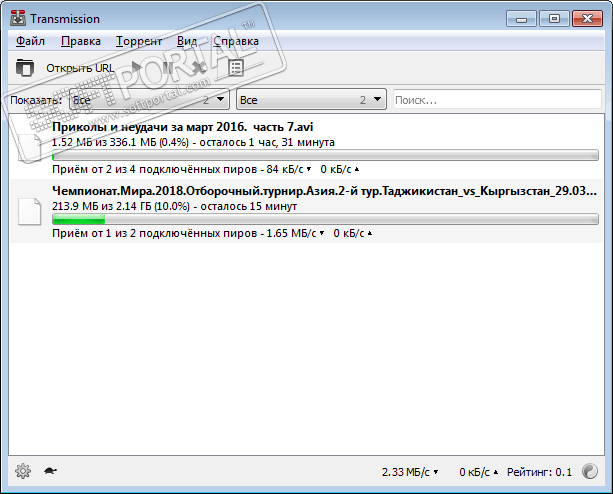Click file icon of Чемпионат.Мира torrent
The width and height of the screenshot is (613, 494).
pos(30,211)
